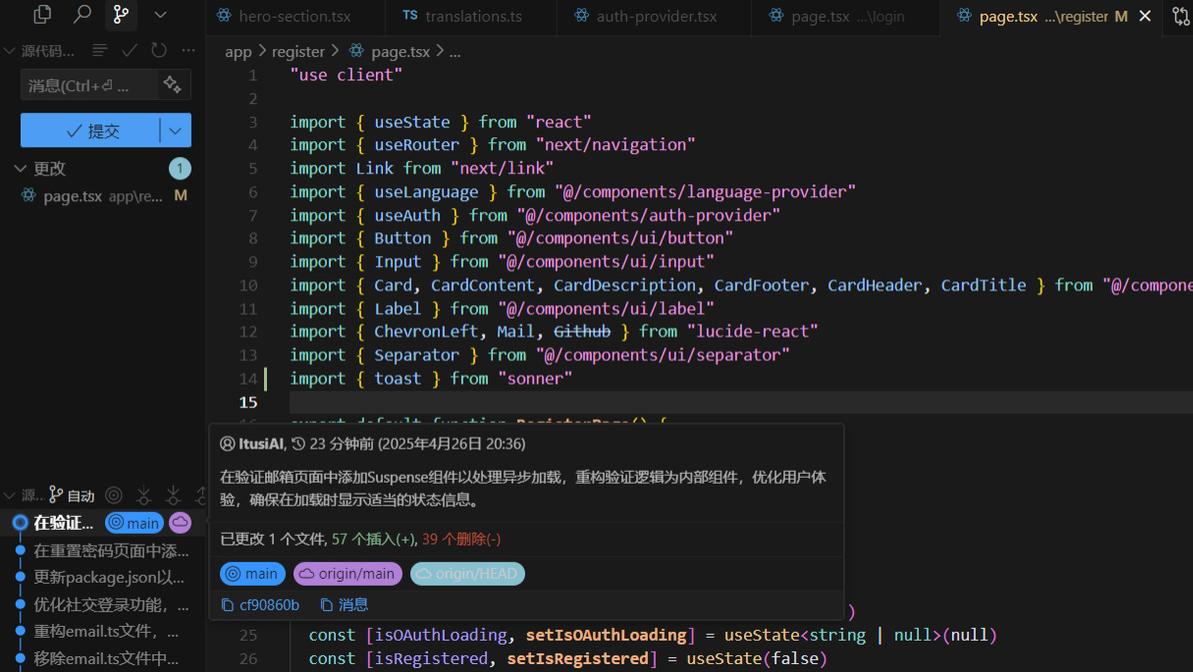Click the useRouter identifier in imports

click(x=417, y=145)
